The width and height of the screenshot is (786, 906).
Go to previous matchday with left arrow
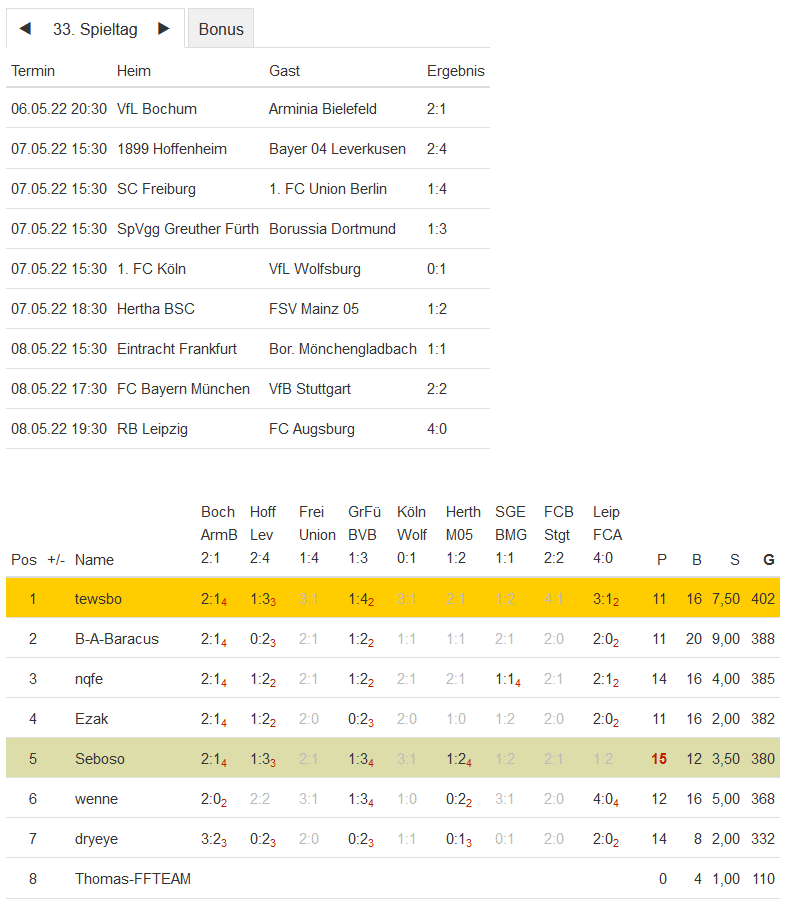(x=25, y=29)
